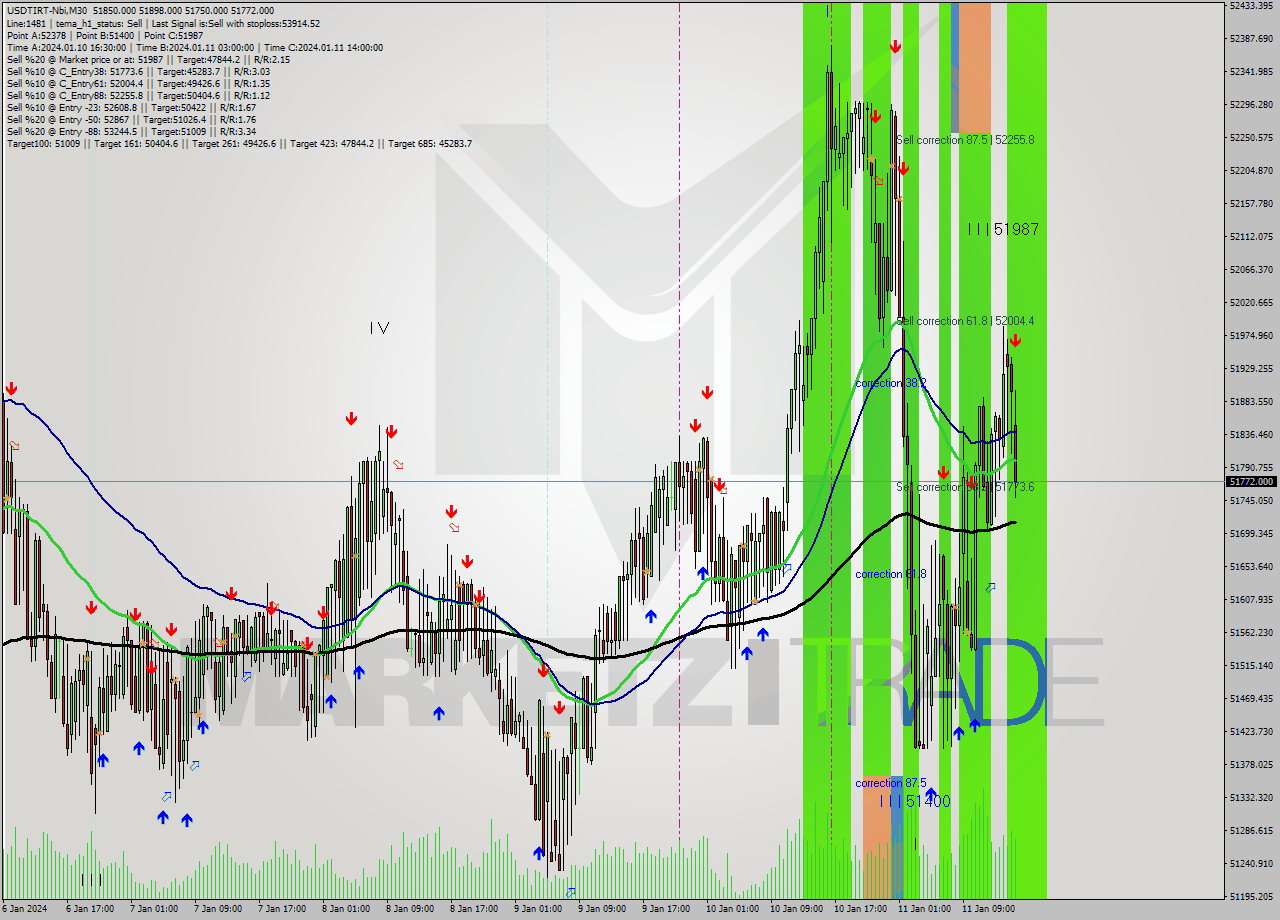Click the 52387.690 price axis label
The height and width of the screenshot is (920, 1280).
1251,38
